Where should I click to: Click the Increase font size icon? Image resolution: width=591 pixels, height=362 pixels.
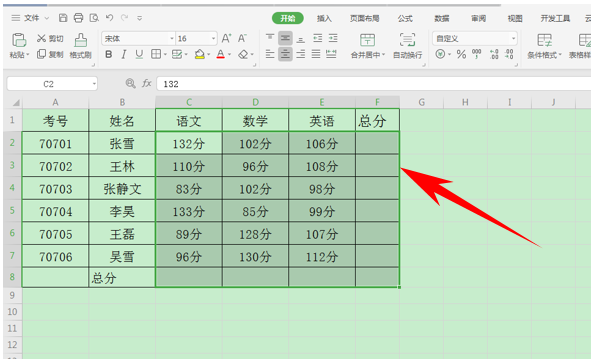[226, 38]
